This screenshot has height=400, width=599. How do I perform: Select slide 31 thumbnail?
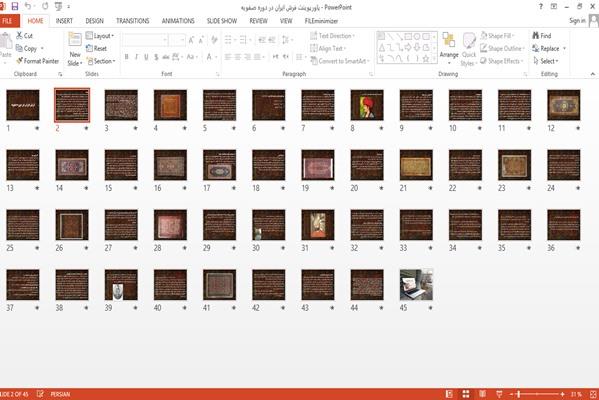click(x=318, y=225)
